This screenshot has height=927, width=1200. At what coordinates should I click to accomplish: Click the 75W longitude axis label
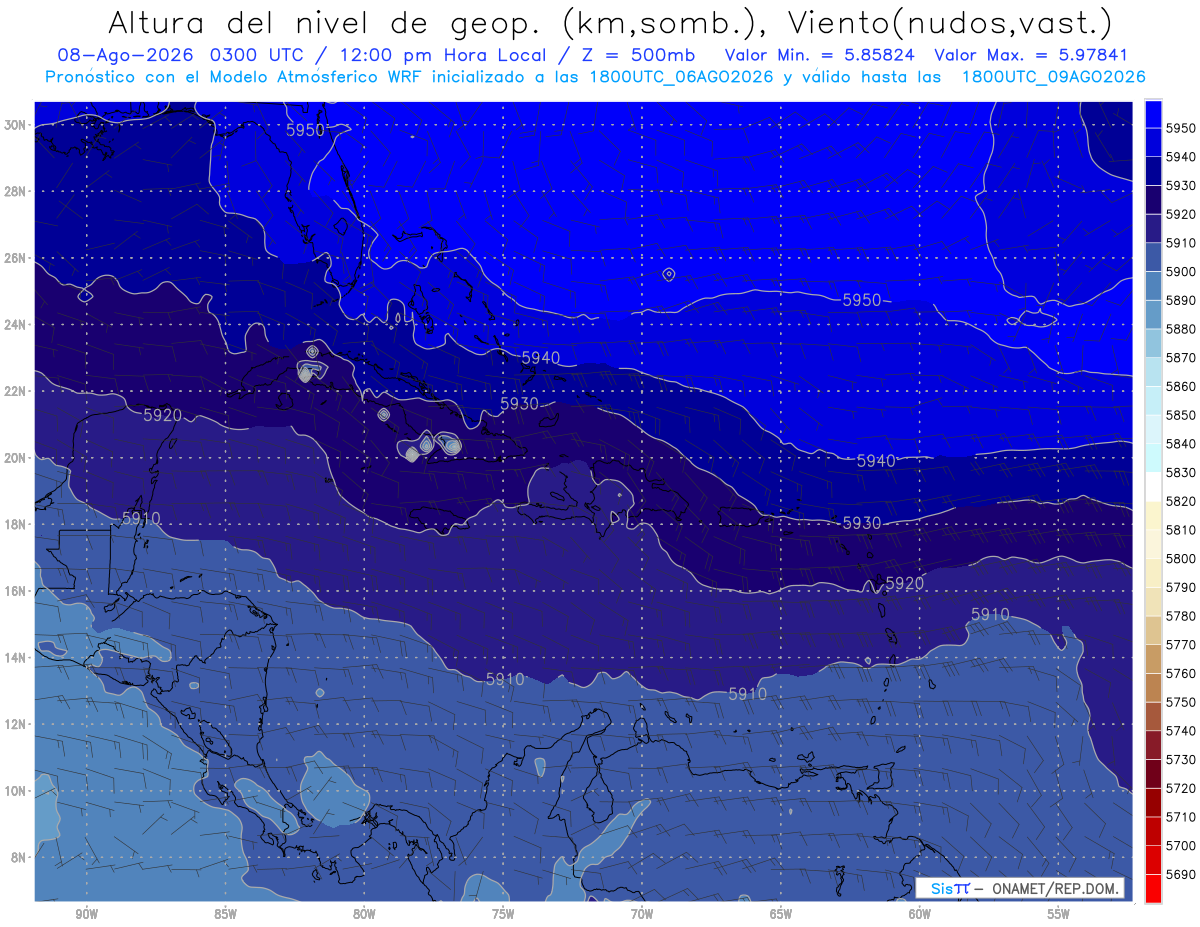pos(503,914)
